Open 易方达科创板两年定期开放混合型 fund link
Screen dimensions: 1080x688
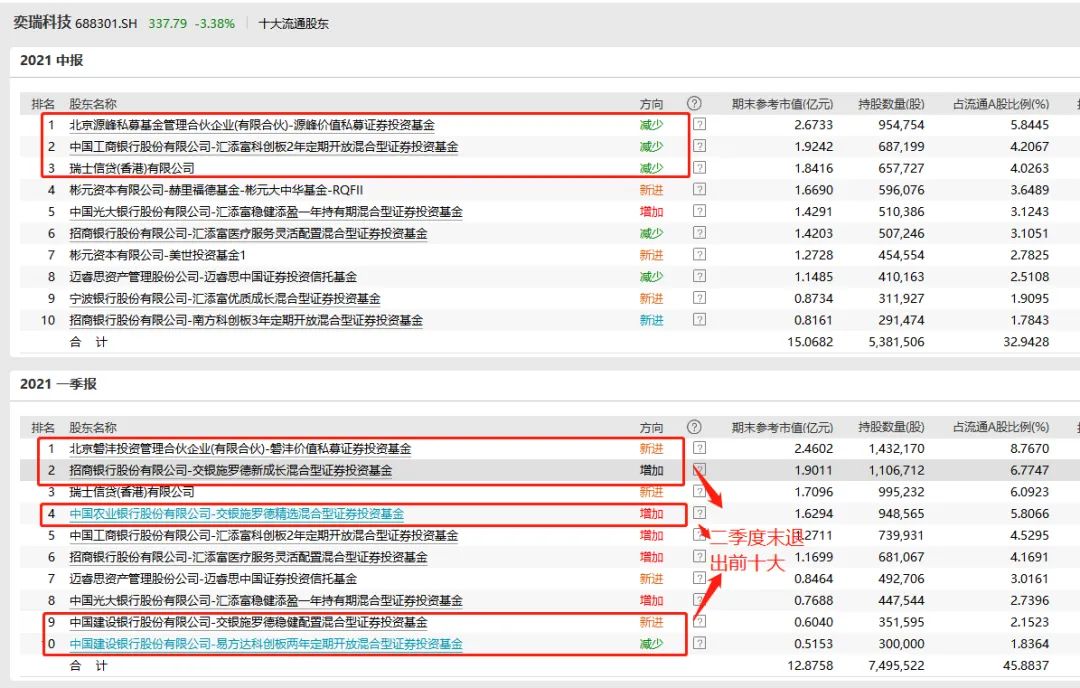tap(266, 644)
